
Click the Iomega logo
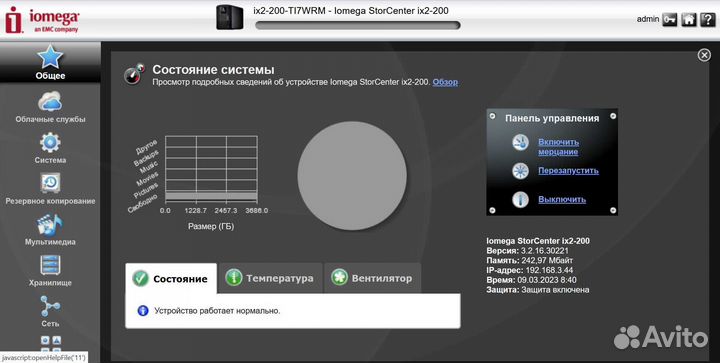pos(42,20)
